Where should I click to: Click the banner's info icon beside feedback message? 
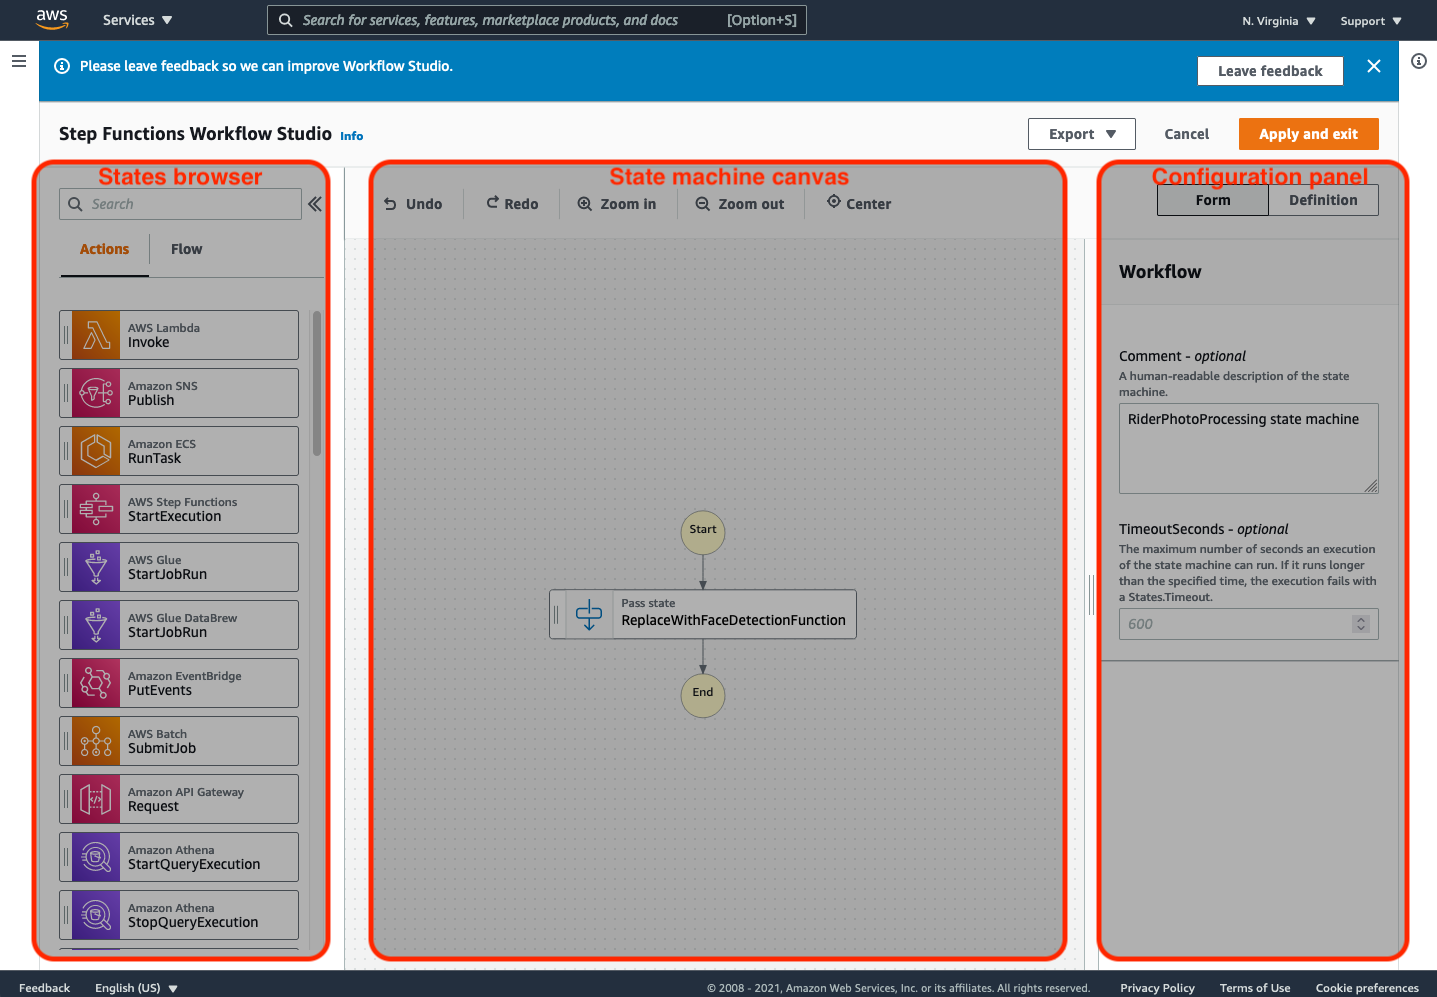point(62,66)
